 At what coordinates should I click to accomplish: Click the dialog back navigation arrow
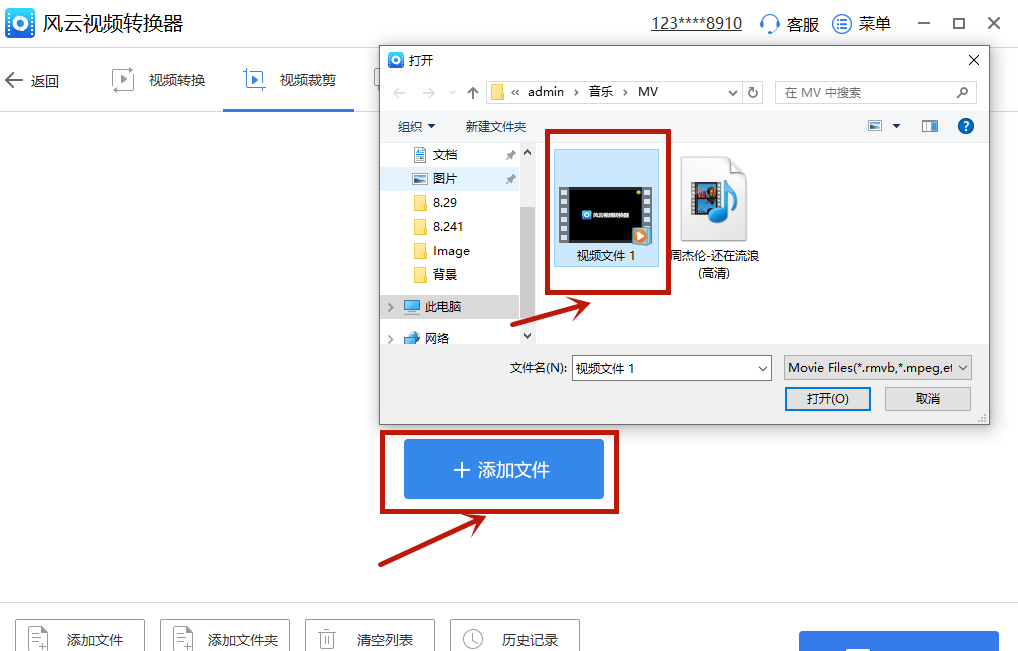pos(399,93)
